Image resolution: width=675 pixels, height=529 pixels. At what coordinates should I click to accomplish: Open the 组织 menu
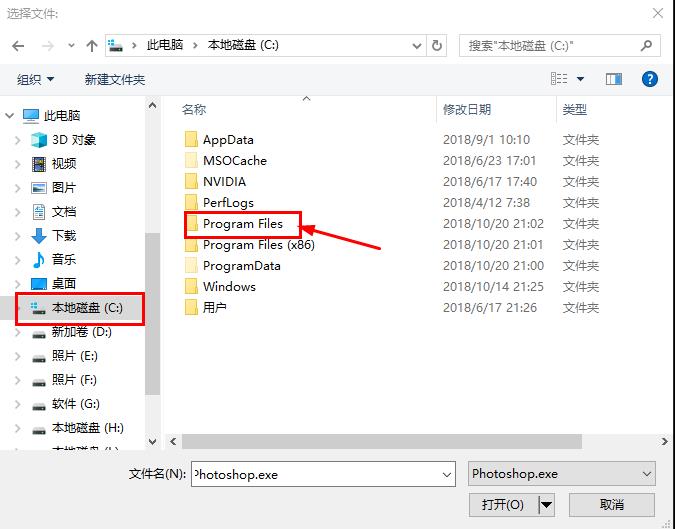coord(35,80)
